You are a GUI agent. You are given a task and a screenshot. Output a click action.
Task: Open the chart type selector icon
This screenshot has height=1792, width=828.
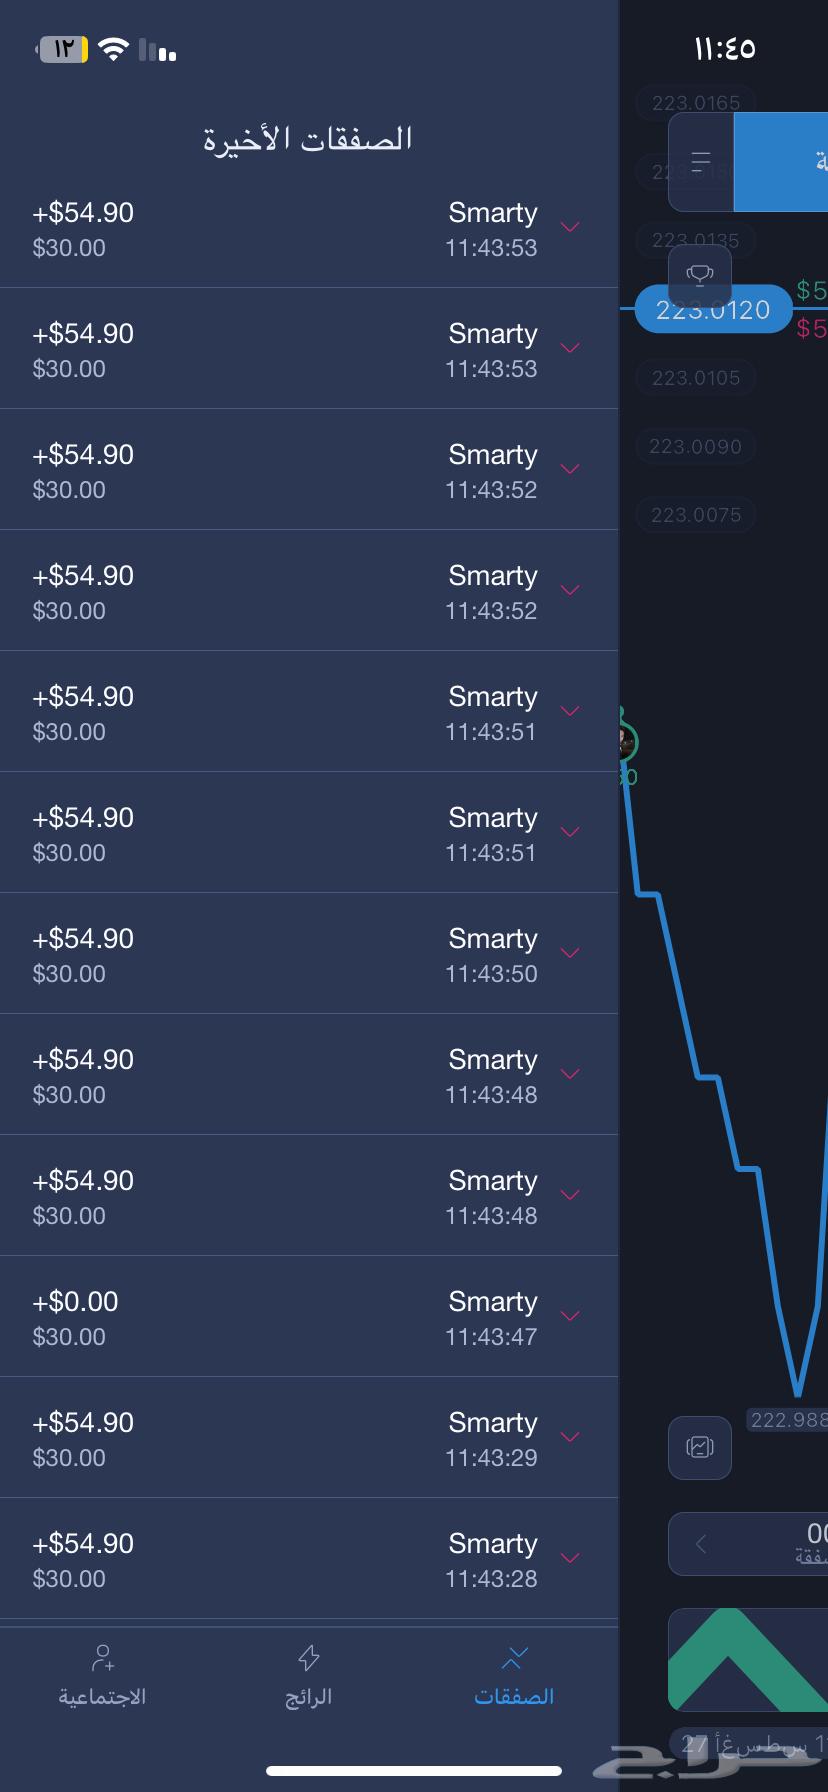click(699, 1447)
